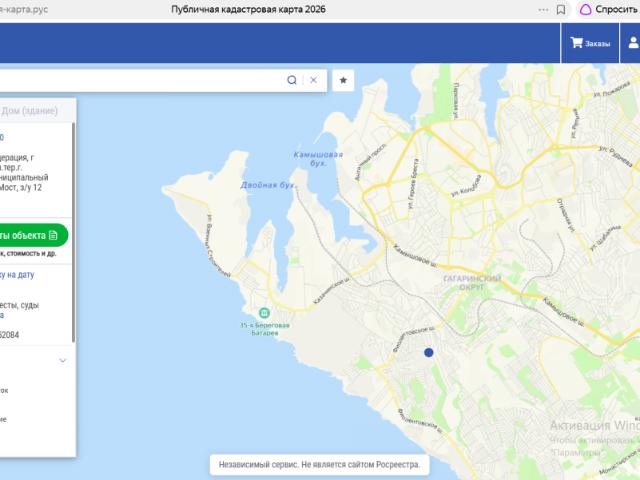Click the Двойная бух. map label
The width and height of the screenshot is (640, 480).
pyautogui.click(x=268, y=185)
